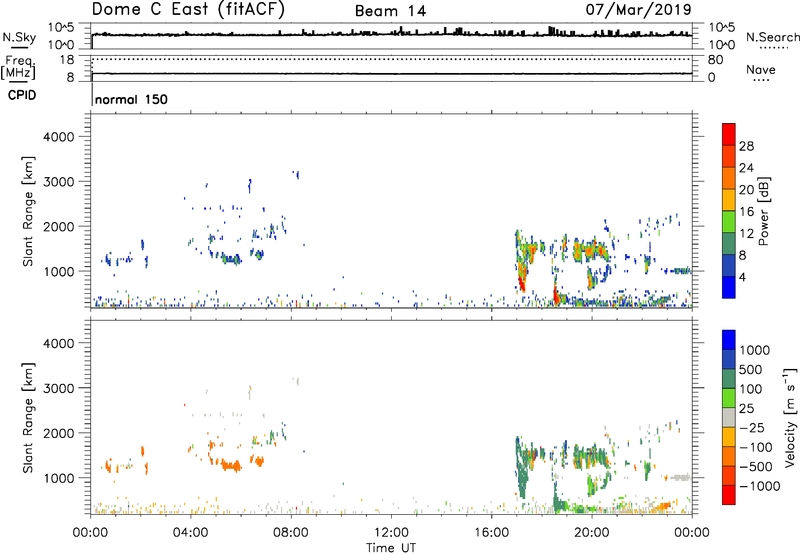
Task: Click the 04:00 time tick label
Action: click(190, 533)
